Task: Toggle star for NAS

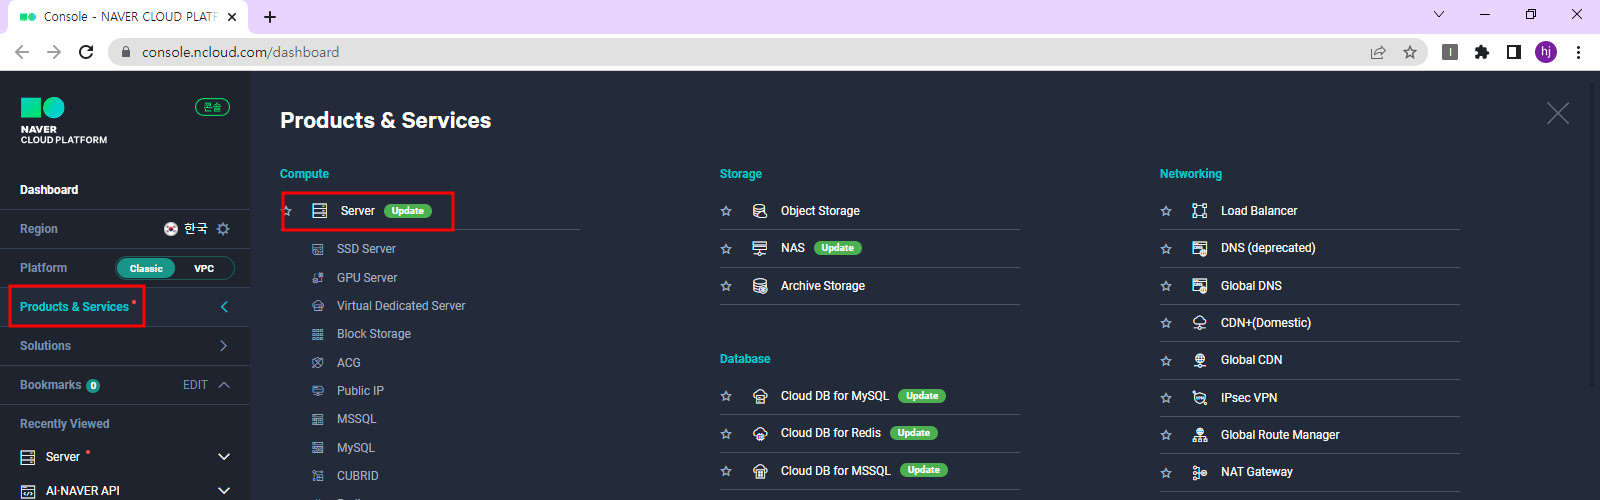Action: [726, 248]
